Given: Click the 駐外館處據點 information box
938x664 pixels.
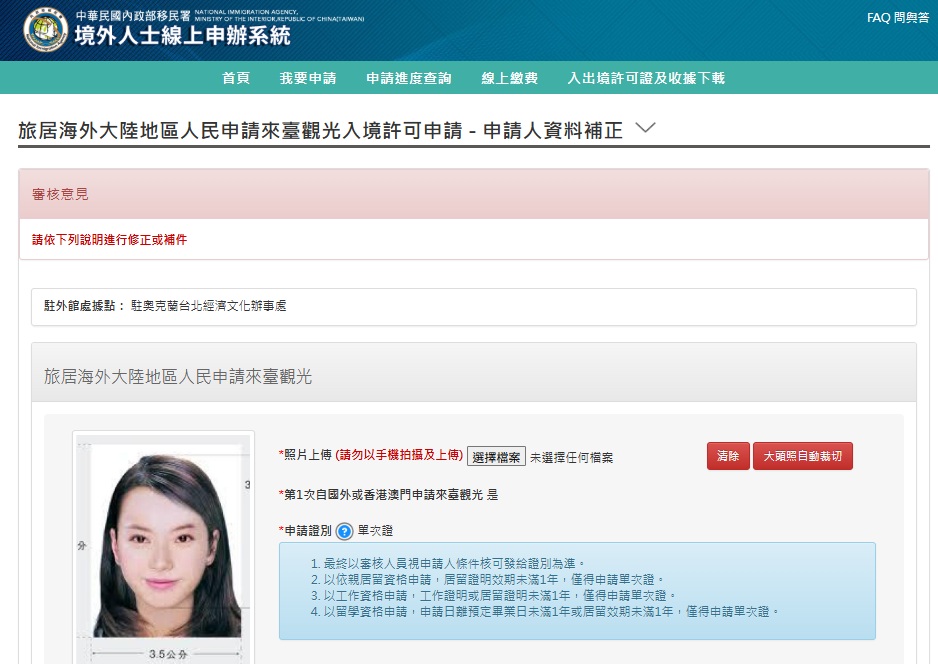Looking at the screenshot, I should click(x=473, y=306).
